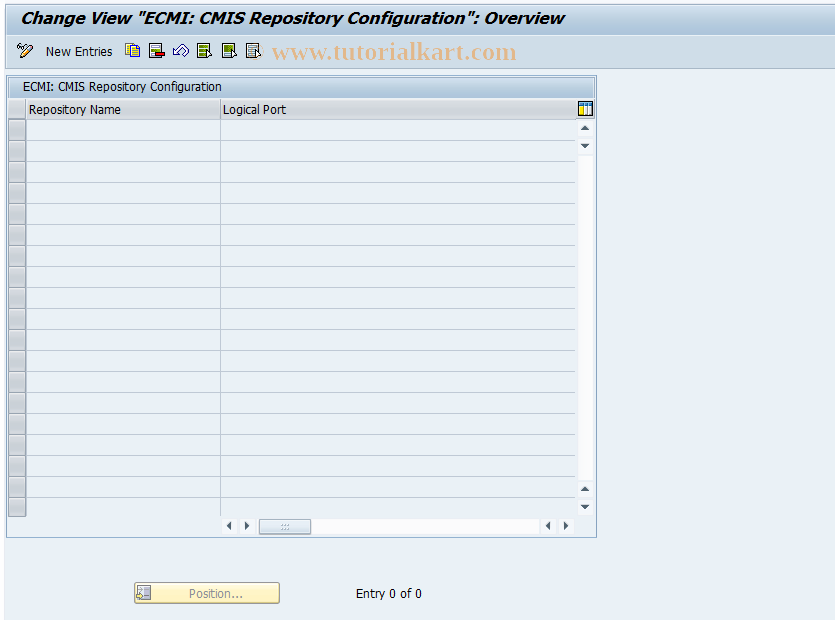Image resolution: width=835 pixels, height=620 pixels.
Task: Click the top scroll-up arrow of vertical scrollbar
Action: click(x=585, y=128)
